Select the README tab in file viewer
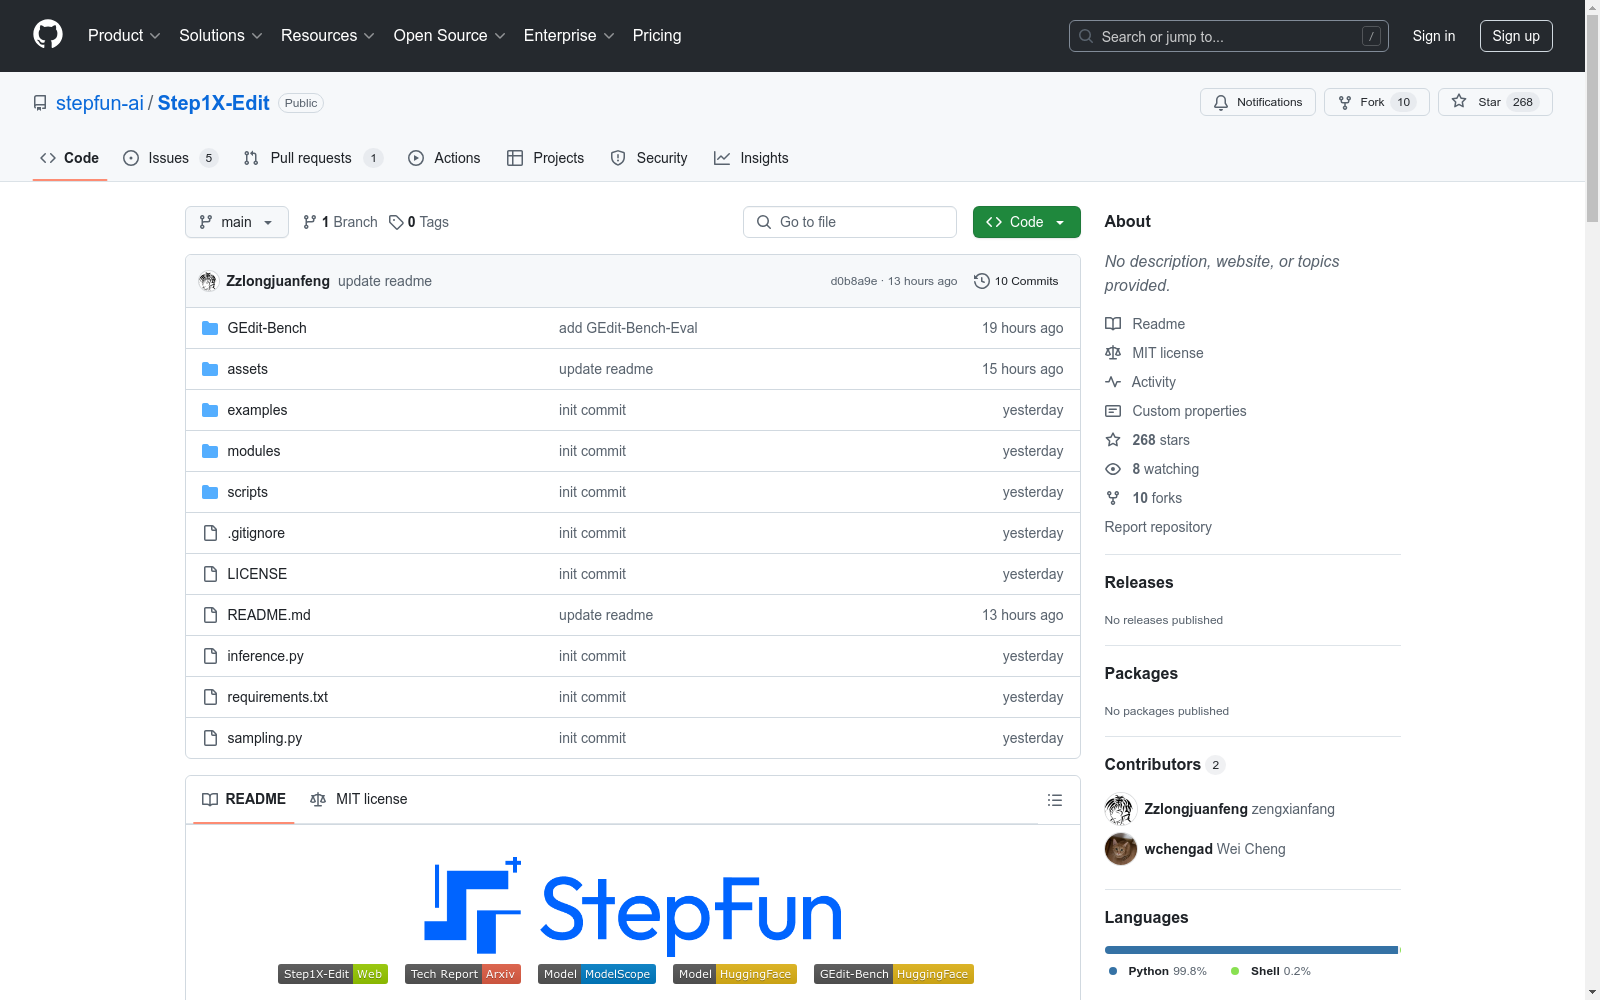 (244, 799)
